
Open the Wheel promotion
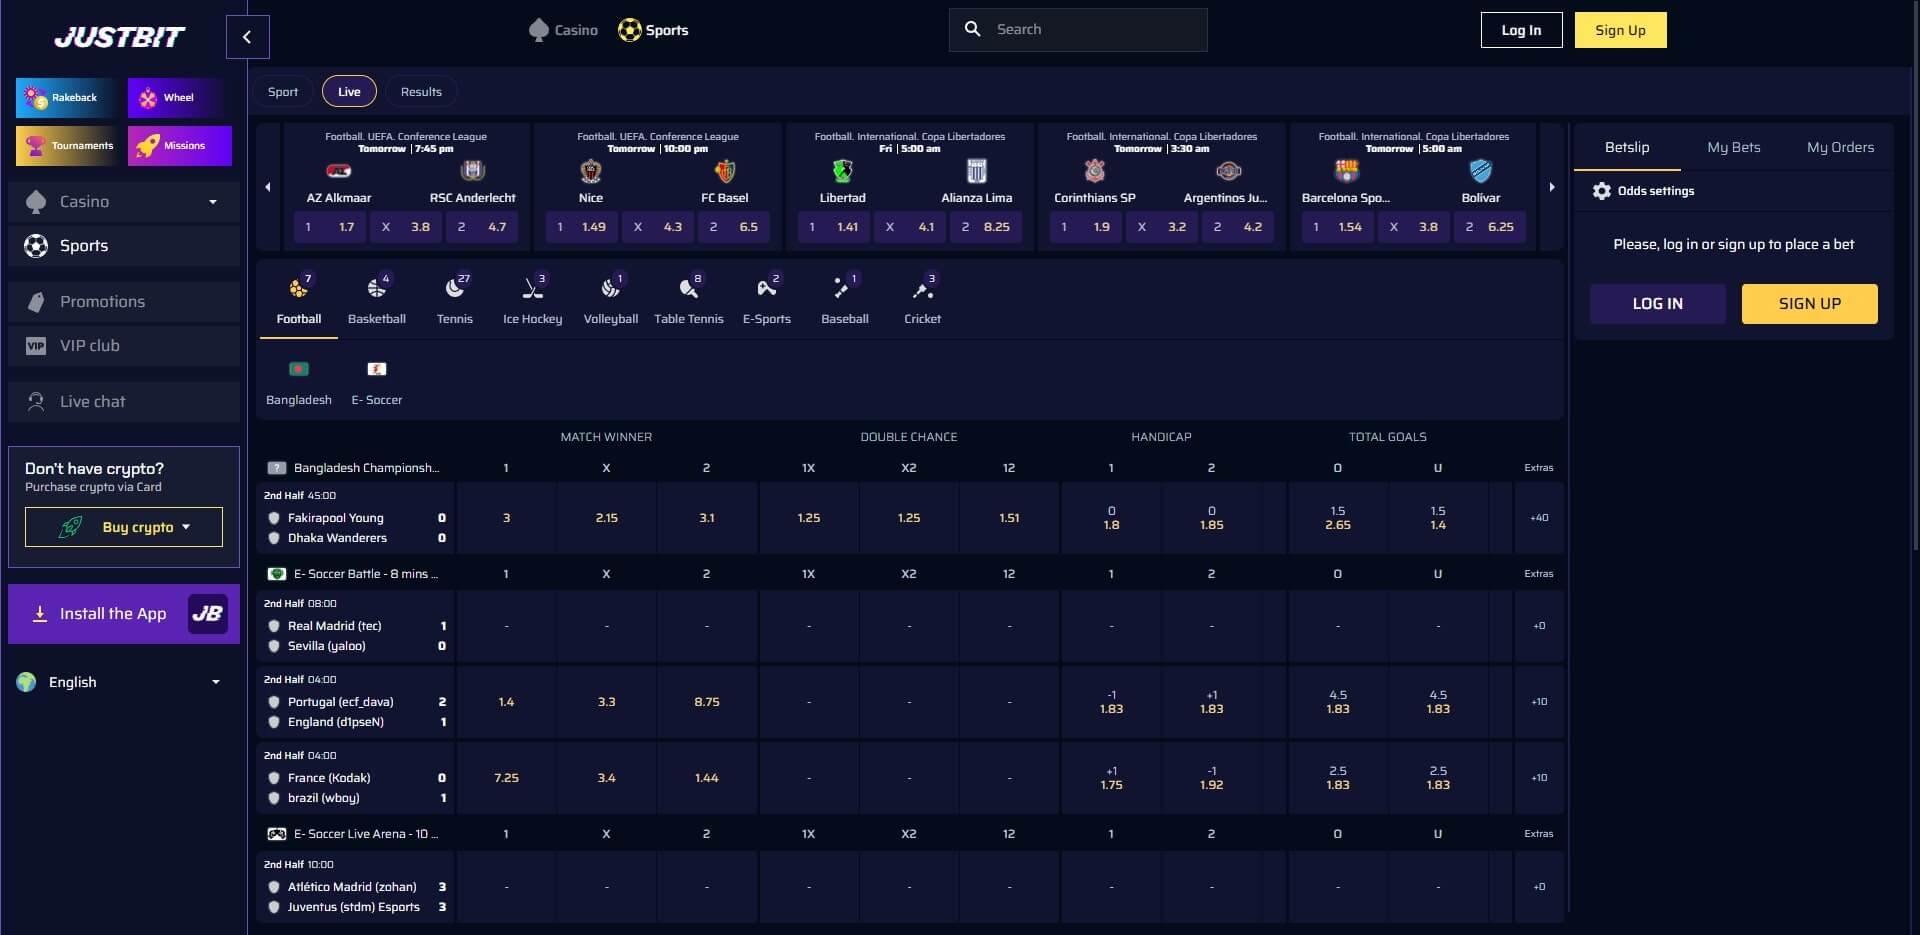coord(178,97)
